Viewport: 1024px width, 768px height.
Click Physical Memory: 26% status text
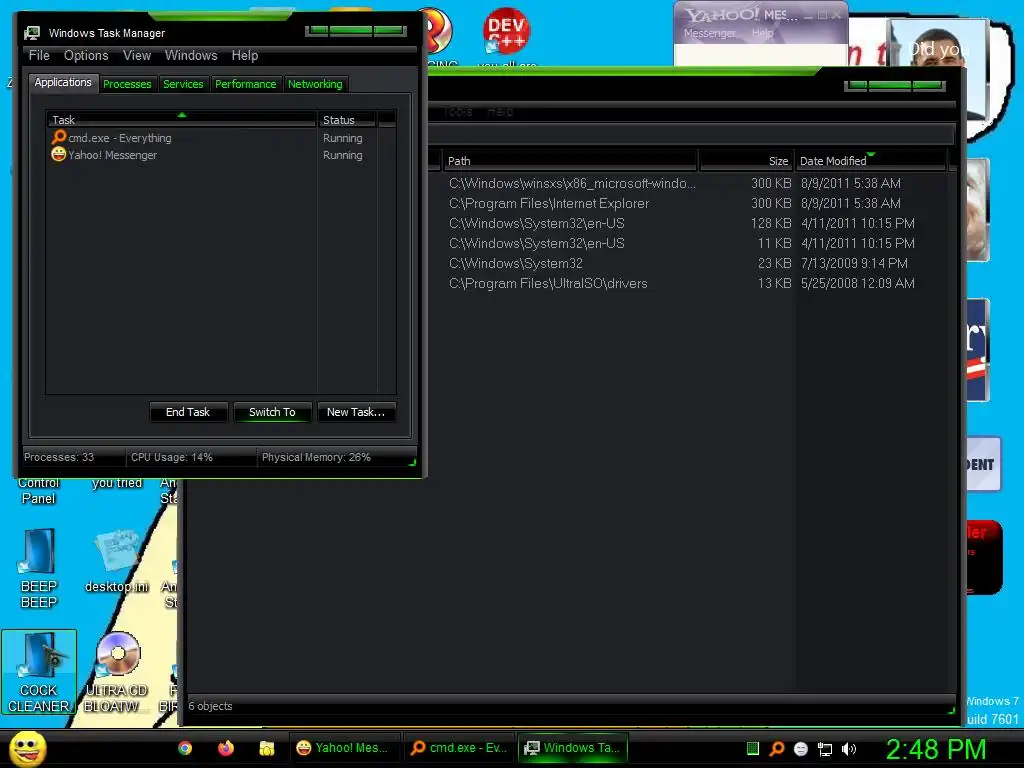click(x=316, y=457)
